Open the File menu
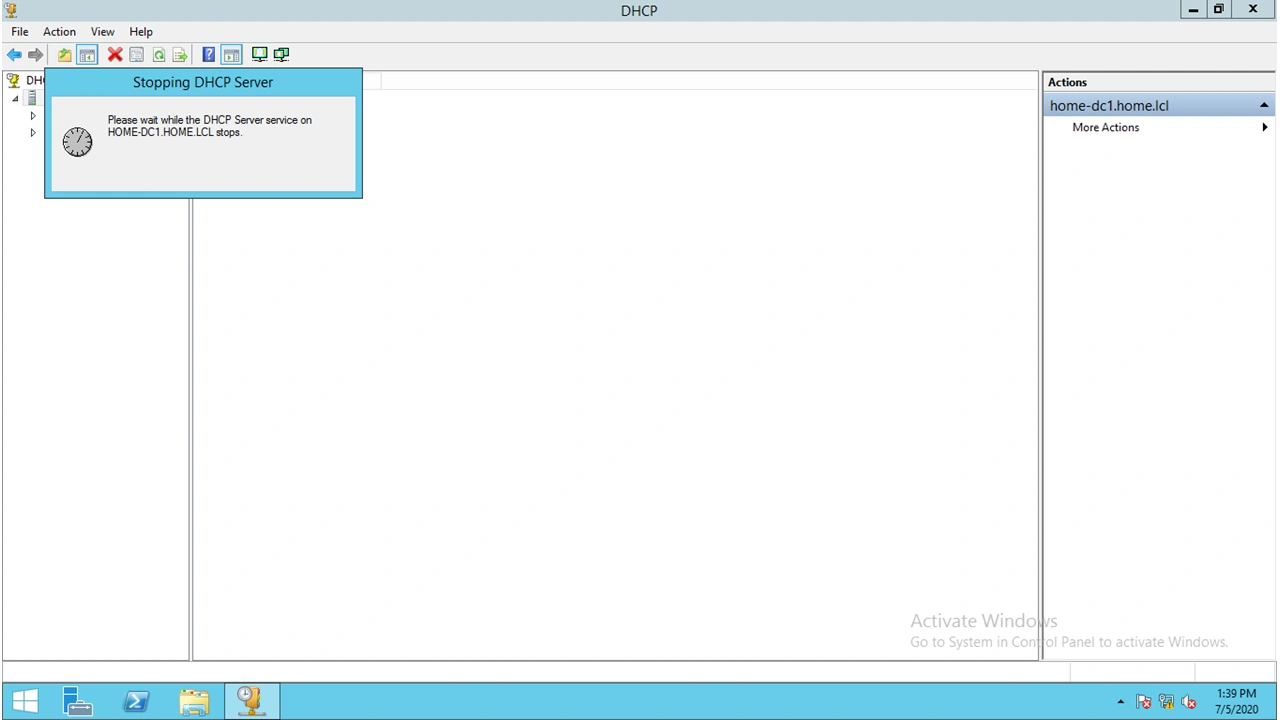The height and width of the screenshot is (720, 1280). [20, 32]
